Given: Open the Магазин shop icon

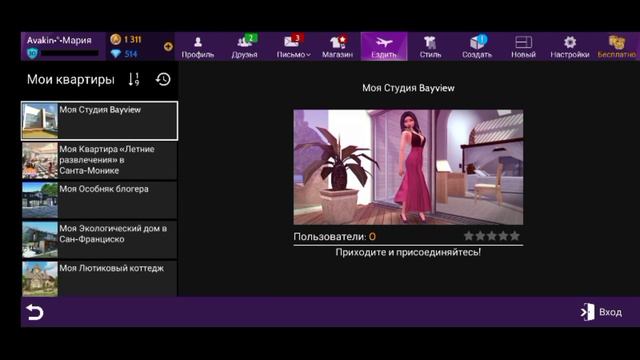Looking at the screenshot, I should (338, 47).
